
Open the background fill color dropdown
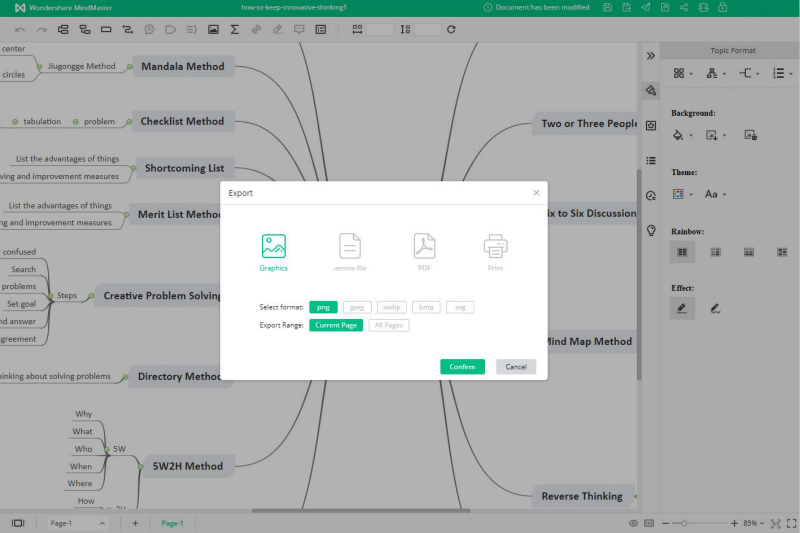pos(683,135)
